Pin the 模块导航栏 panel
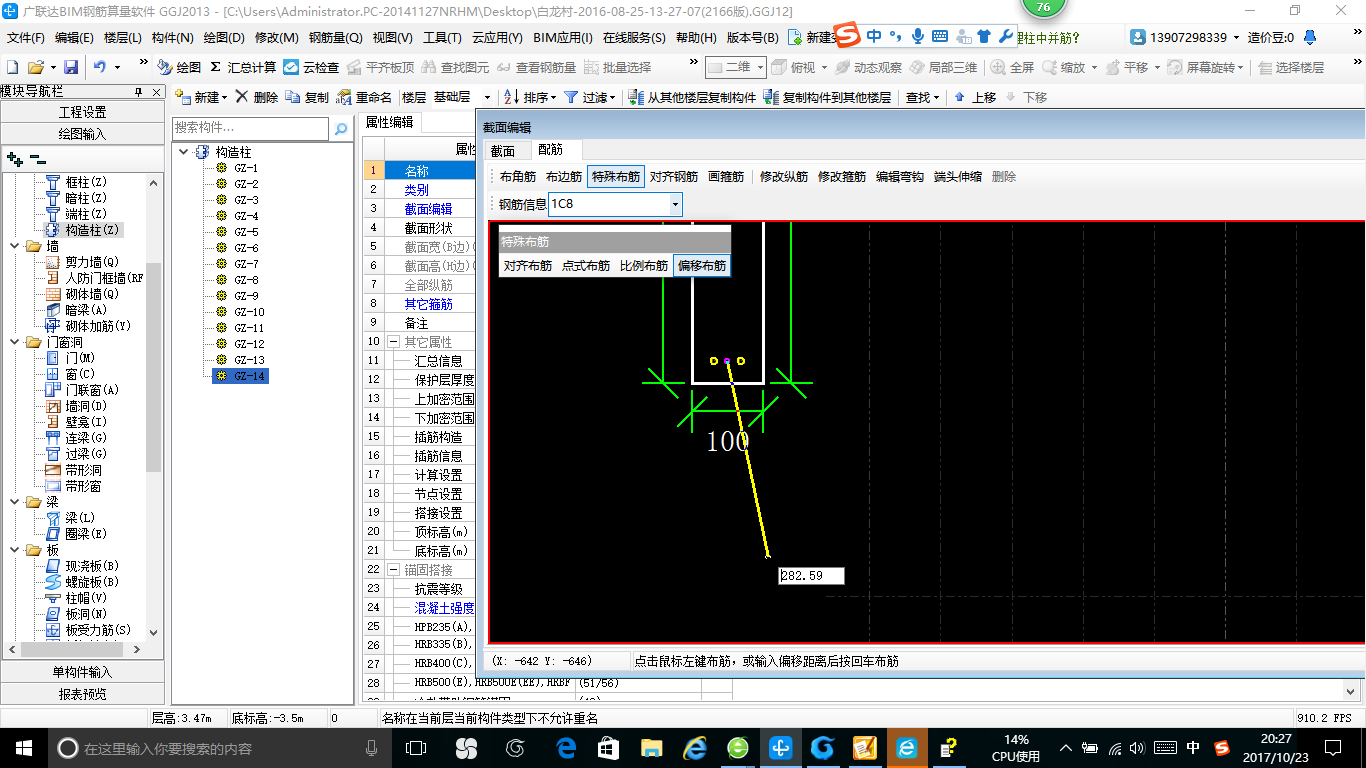The height and width of the screenshot is (768, 1366). pos(138,91)
